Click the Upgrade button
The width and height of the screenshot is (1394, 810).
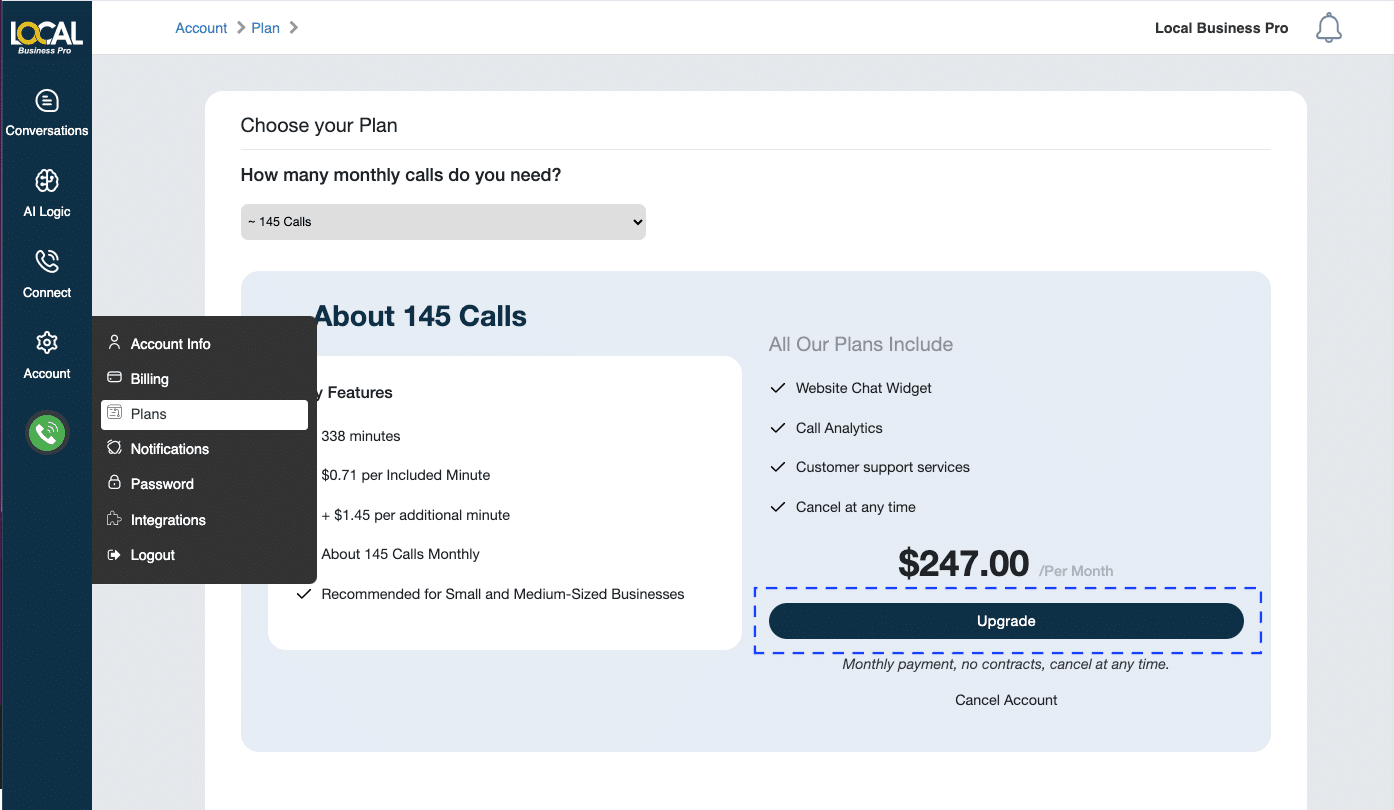point(1006,621)
